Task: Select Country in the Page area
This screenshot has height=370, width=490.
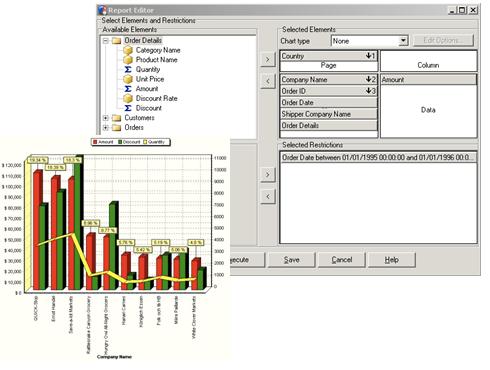Action: click(x=329, y=56)
